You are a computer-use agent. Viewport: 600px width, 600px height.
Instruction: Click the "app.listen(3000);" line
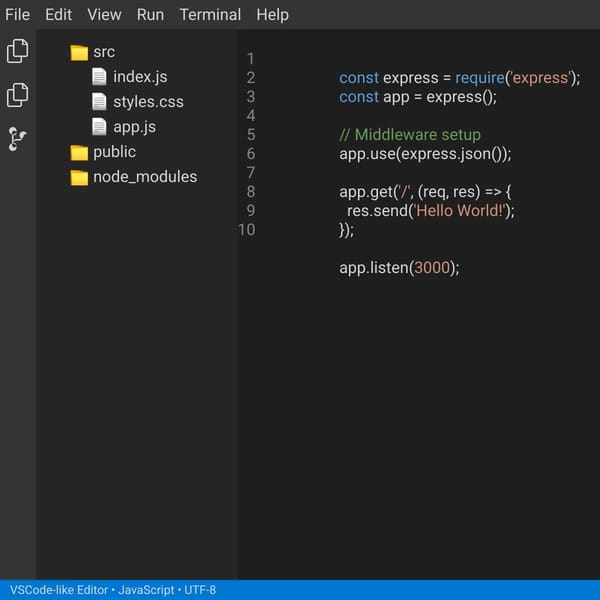click(399, 268)
